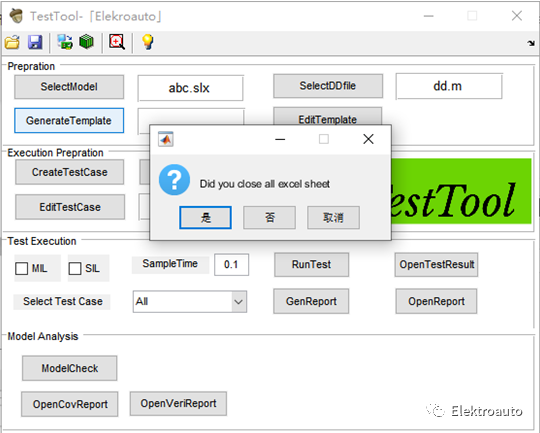Viewport: 540px width, 433px height.
Task: Open the Select Test Case dropdown
Action: (190, 302)
